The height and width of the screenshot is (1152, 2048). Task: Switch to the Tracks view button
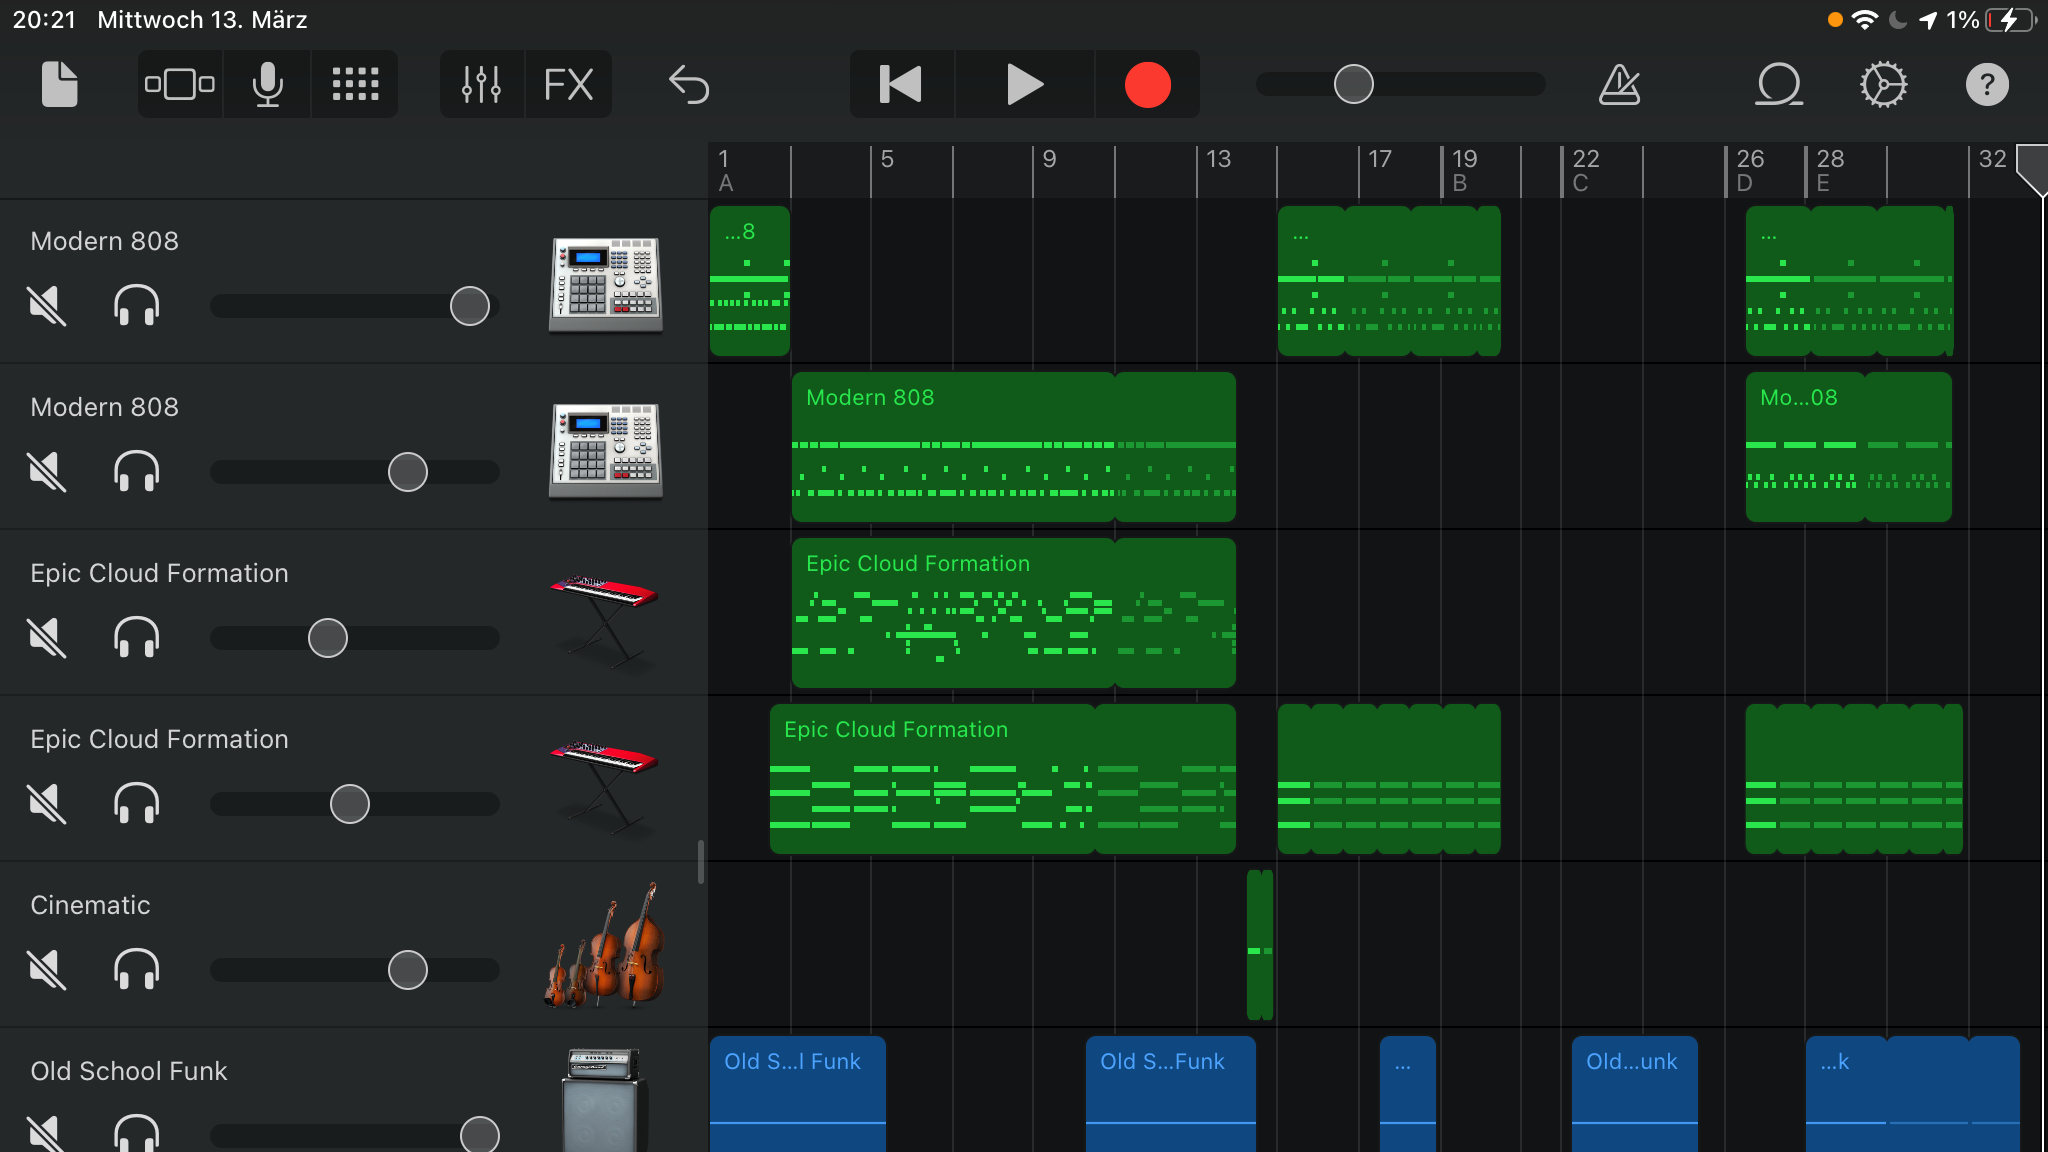point(180,85)
